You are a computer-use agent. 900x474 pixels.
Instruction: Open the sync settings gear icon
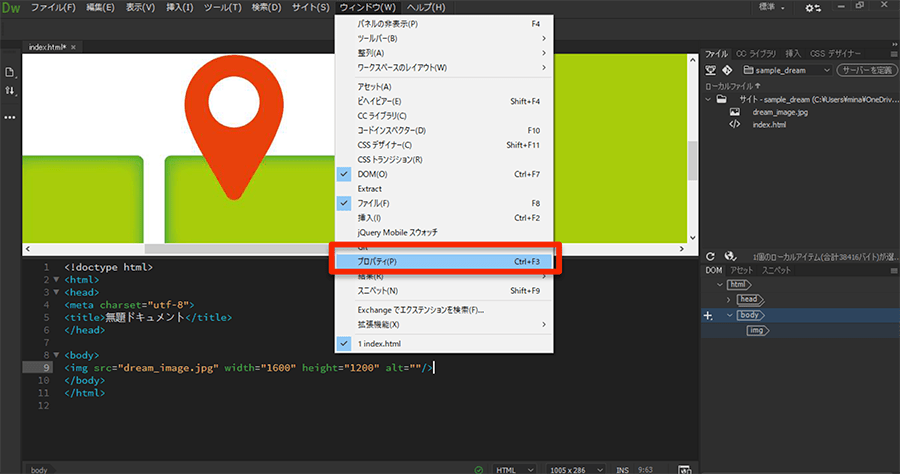coord(813,8)
